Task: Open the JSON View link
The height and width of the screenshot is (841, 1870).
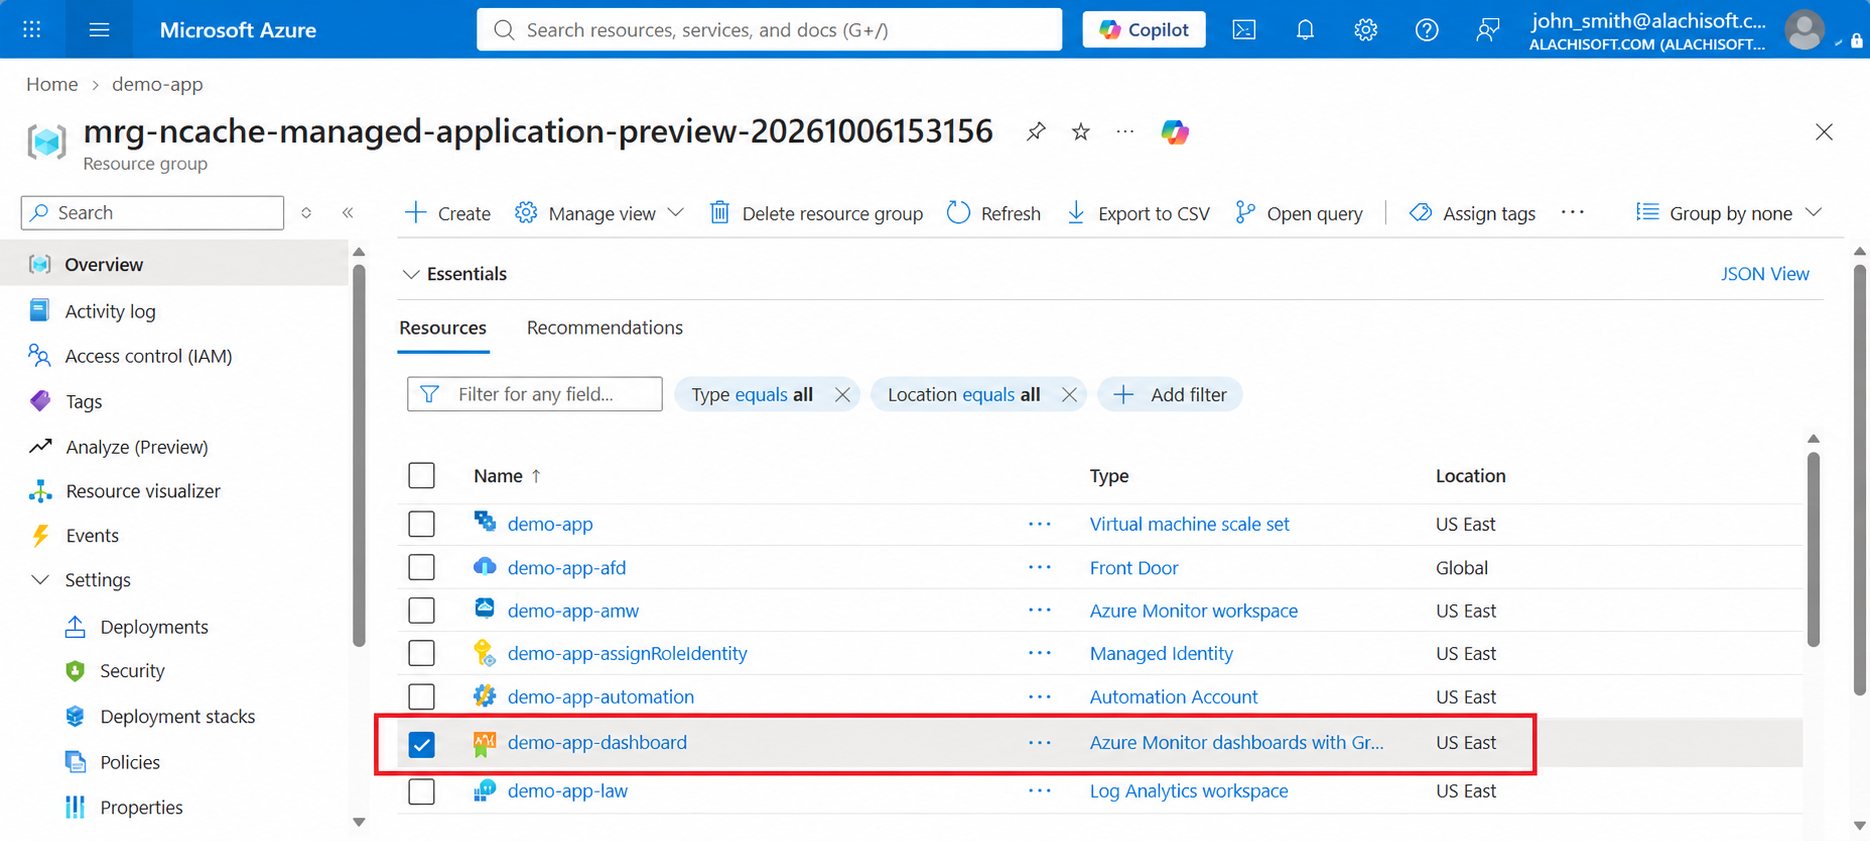Action: 1764,274
